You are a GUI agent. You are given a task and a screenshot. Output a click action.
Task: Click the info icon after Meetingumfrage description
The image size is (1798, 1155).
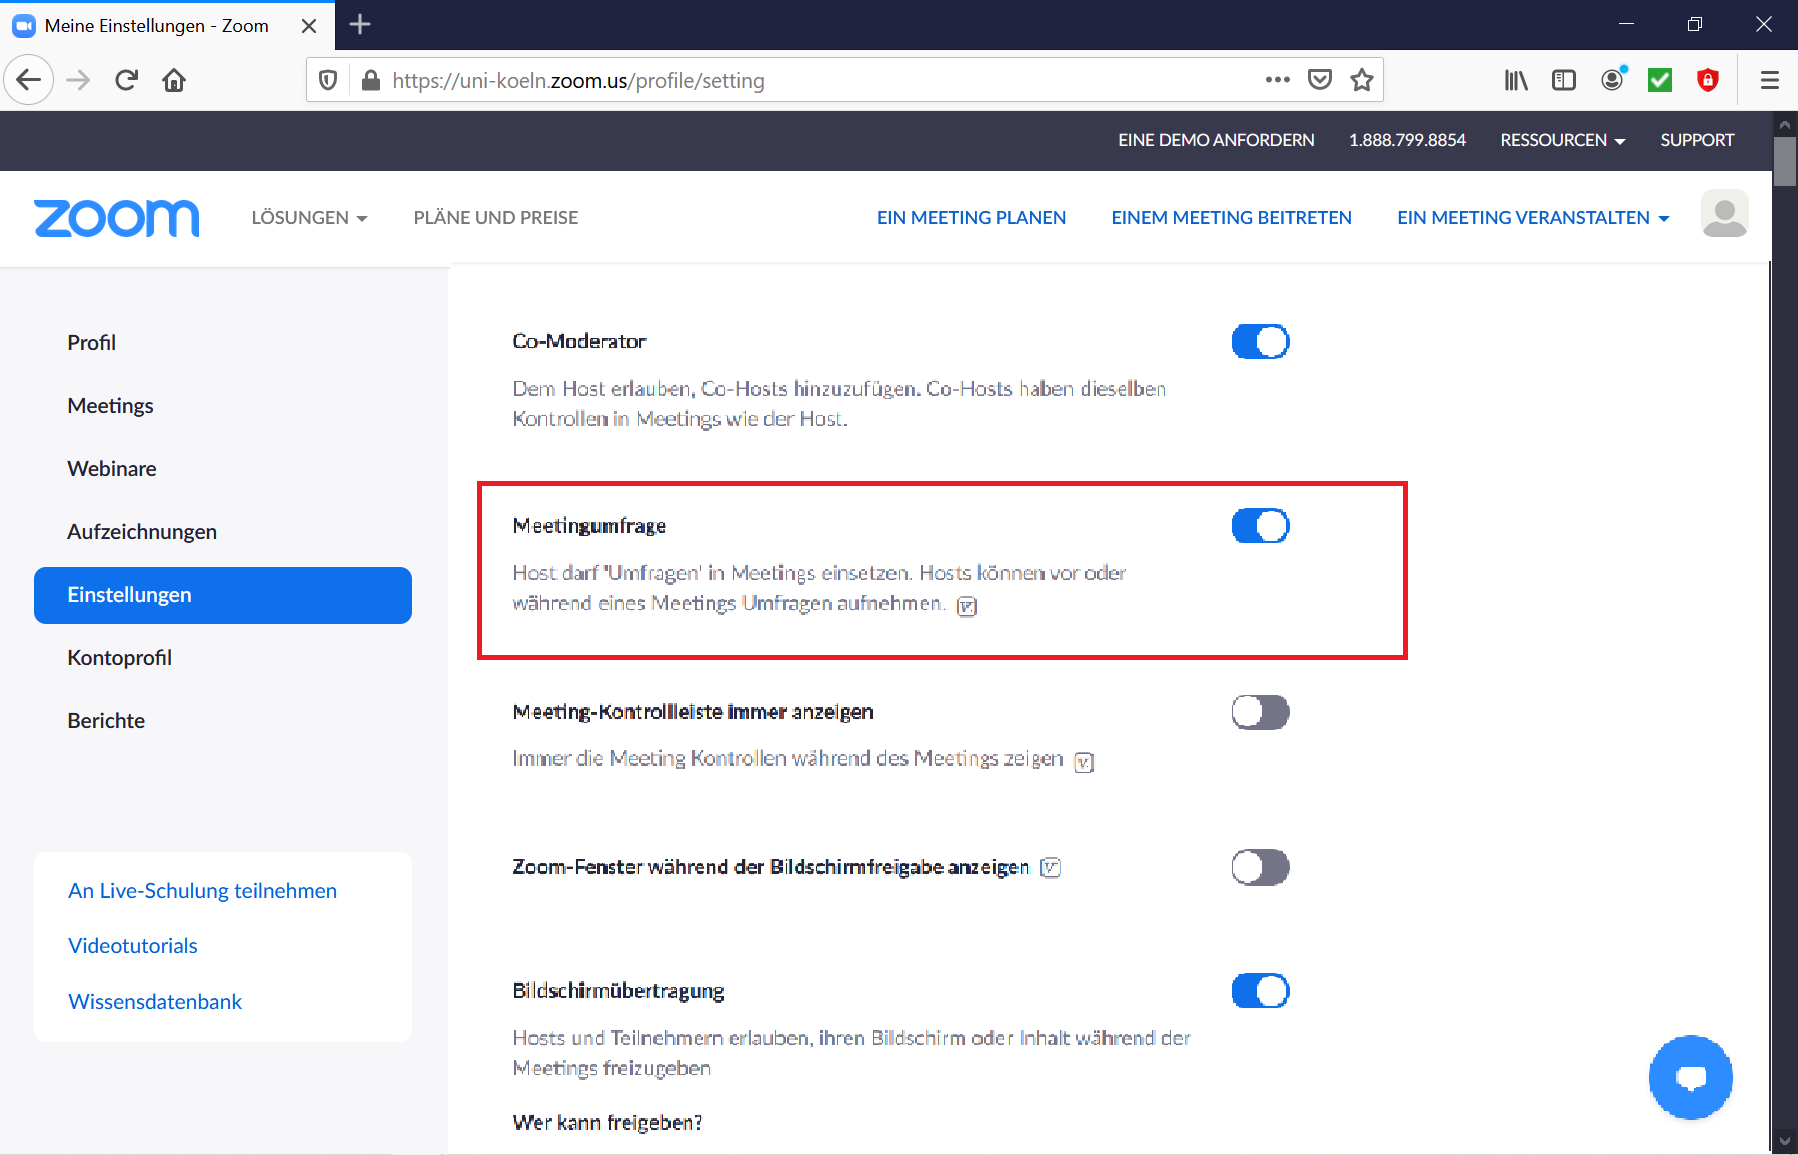pos(967,606)
